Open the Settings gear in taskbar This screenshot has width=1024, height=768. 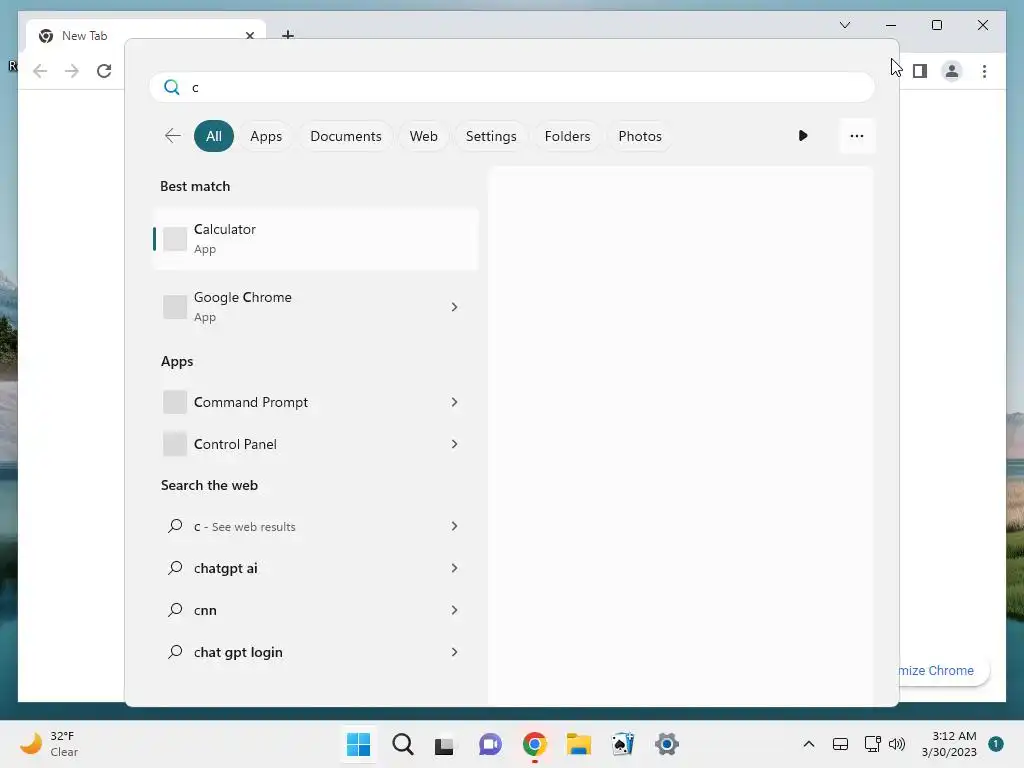click(x=667, y=744)
